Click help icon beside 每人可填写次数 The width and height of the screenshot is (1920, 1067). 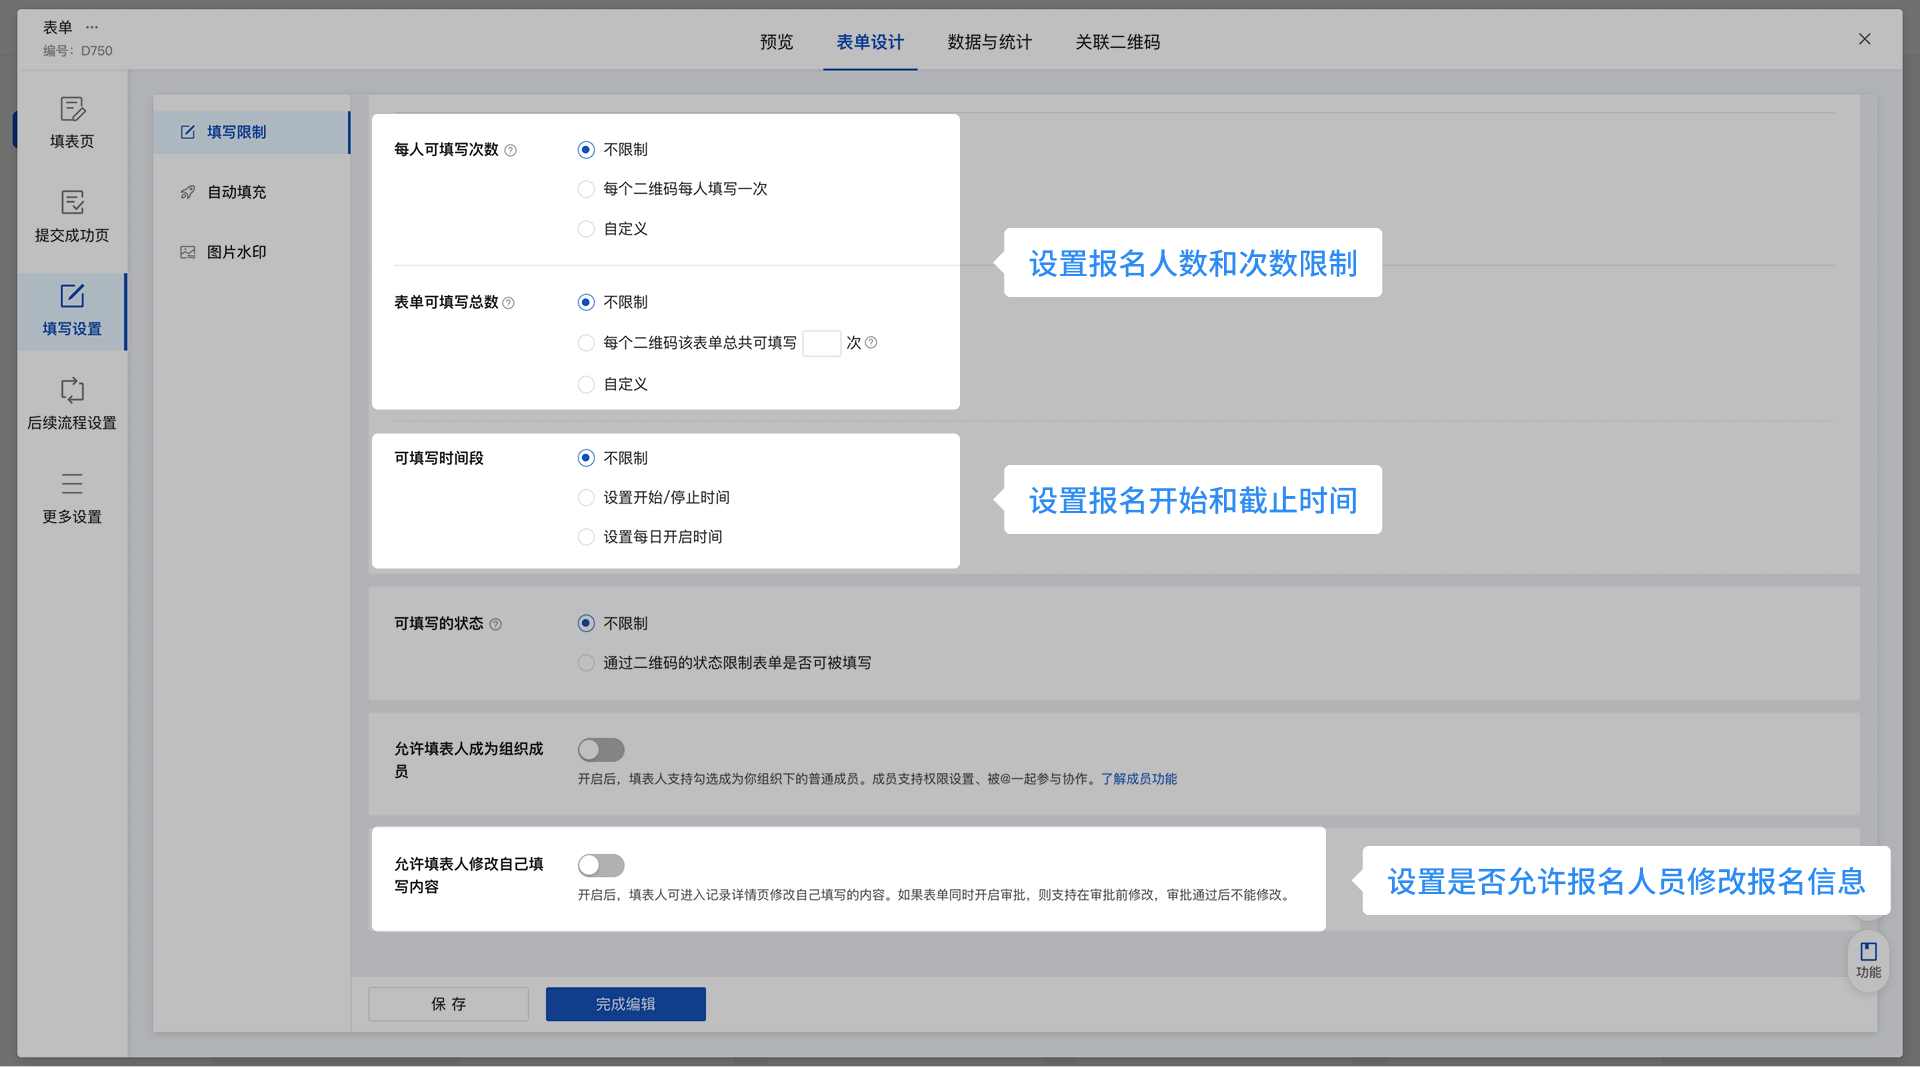point(511,151)
